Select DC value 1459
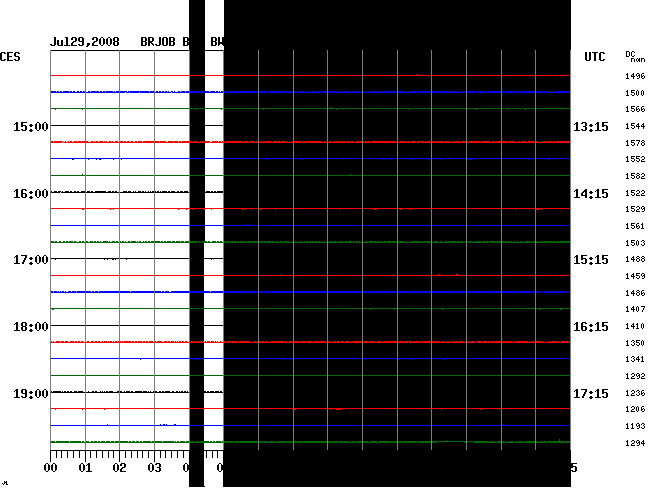The height and width of the screenshot is (494, 650). [635, 276]
